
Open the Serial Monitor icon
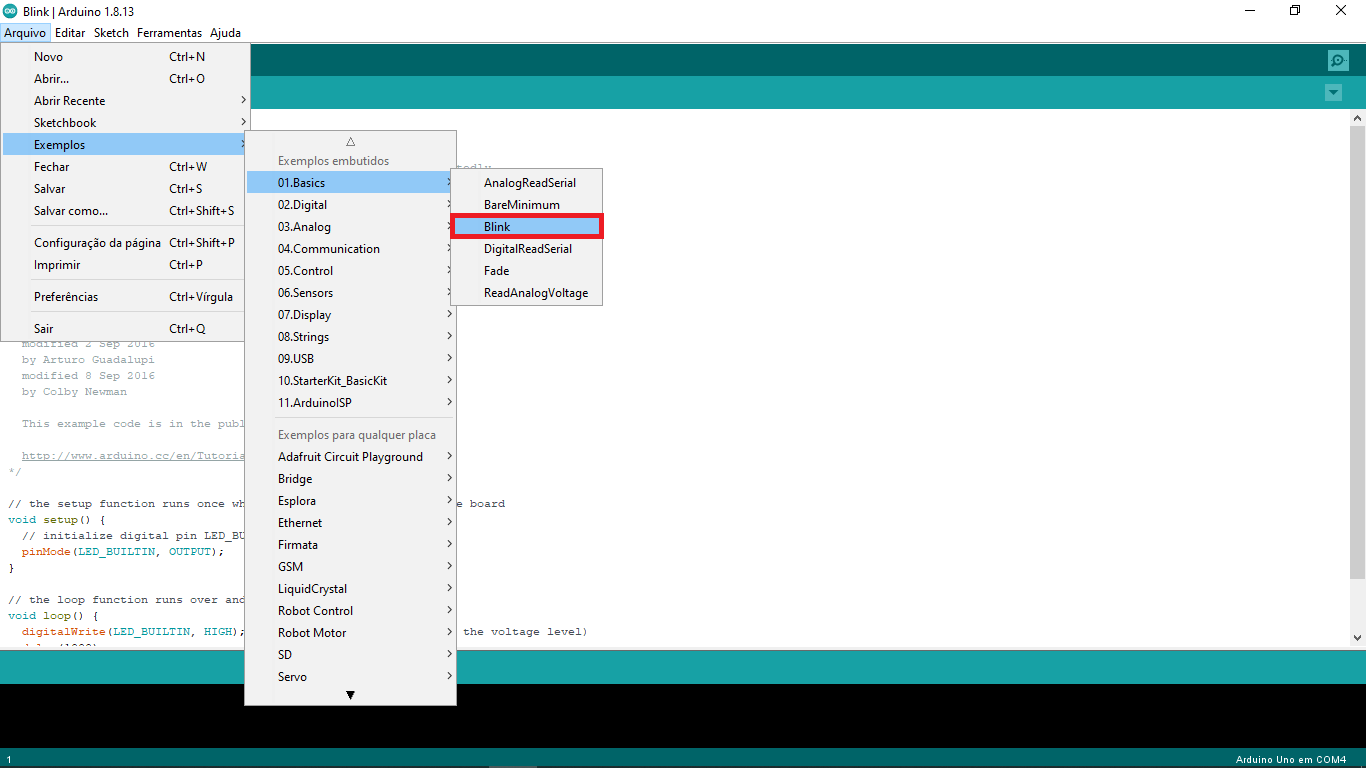tap(1338, 60)
